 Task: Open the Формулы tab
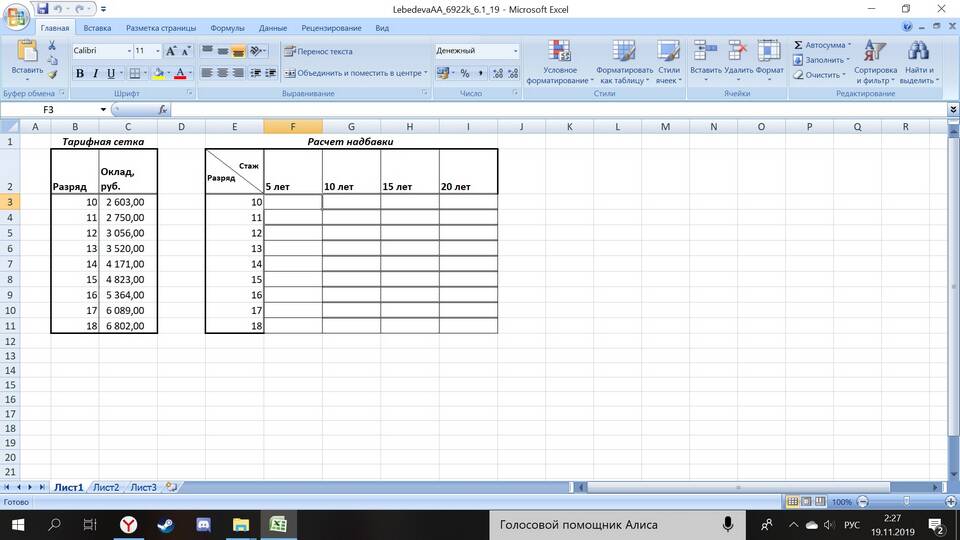coord(227,28)
